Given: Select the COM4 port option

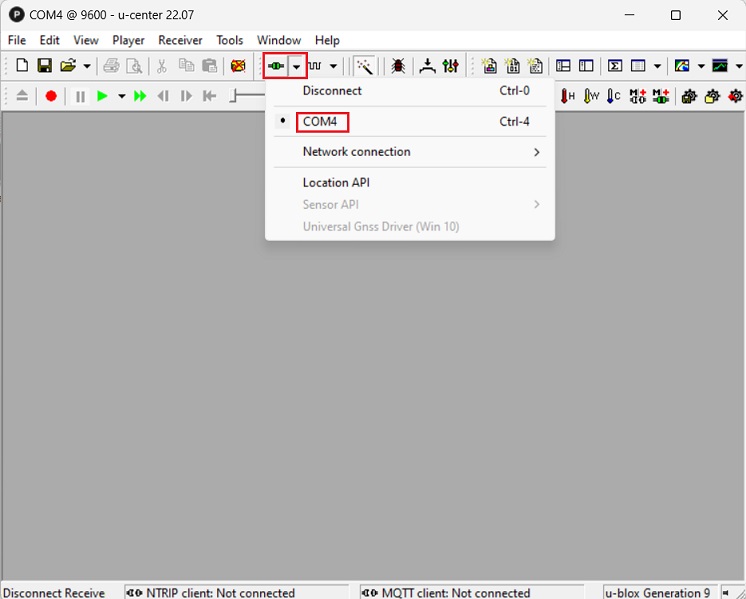Looking at the screenshot, I should pos(321,122).
